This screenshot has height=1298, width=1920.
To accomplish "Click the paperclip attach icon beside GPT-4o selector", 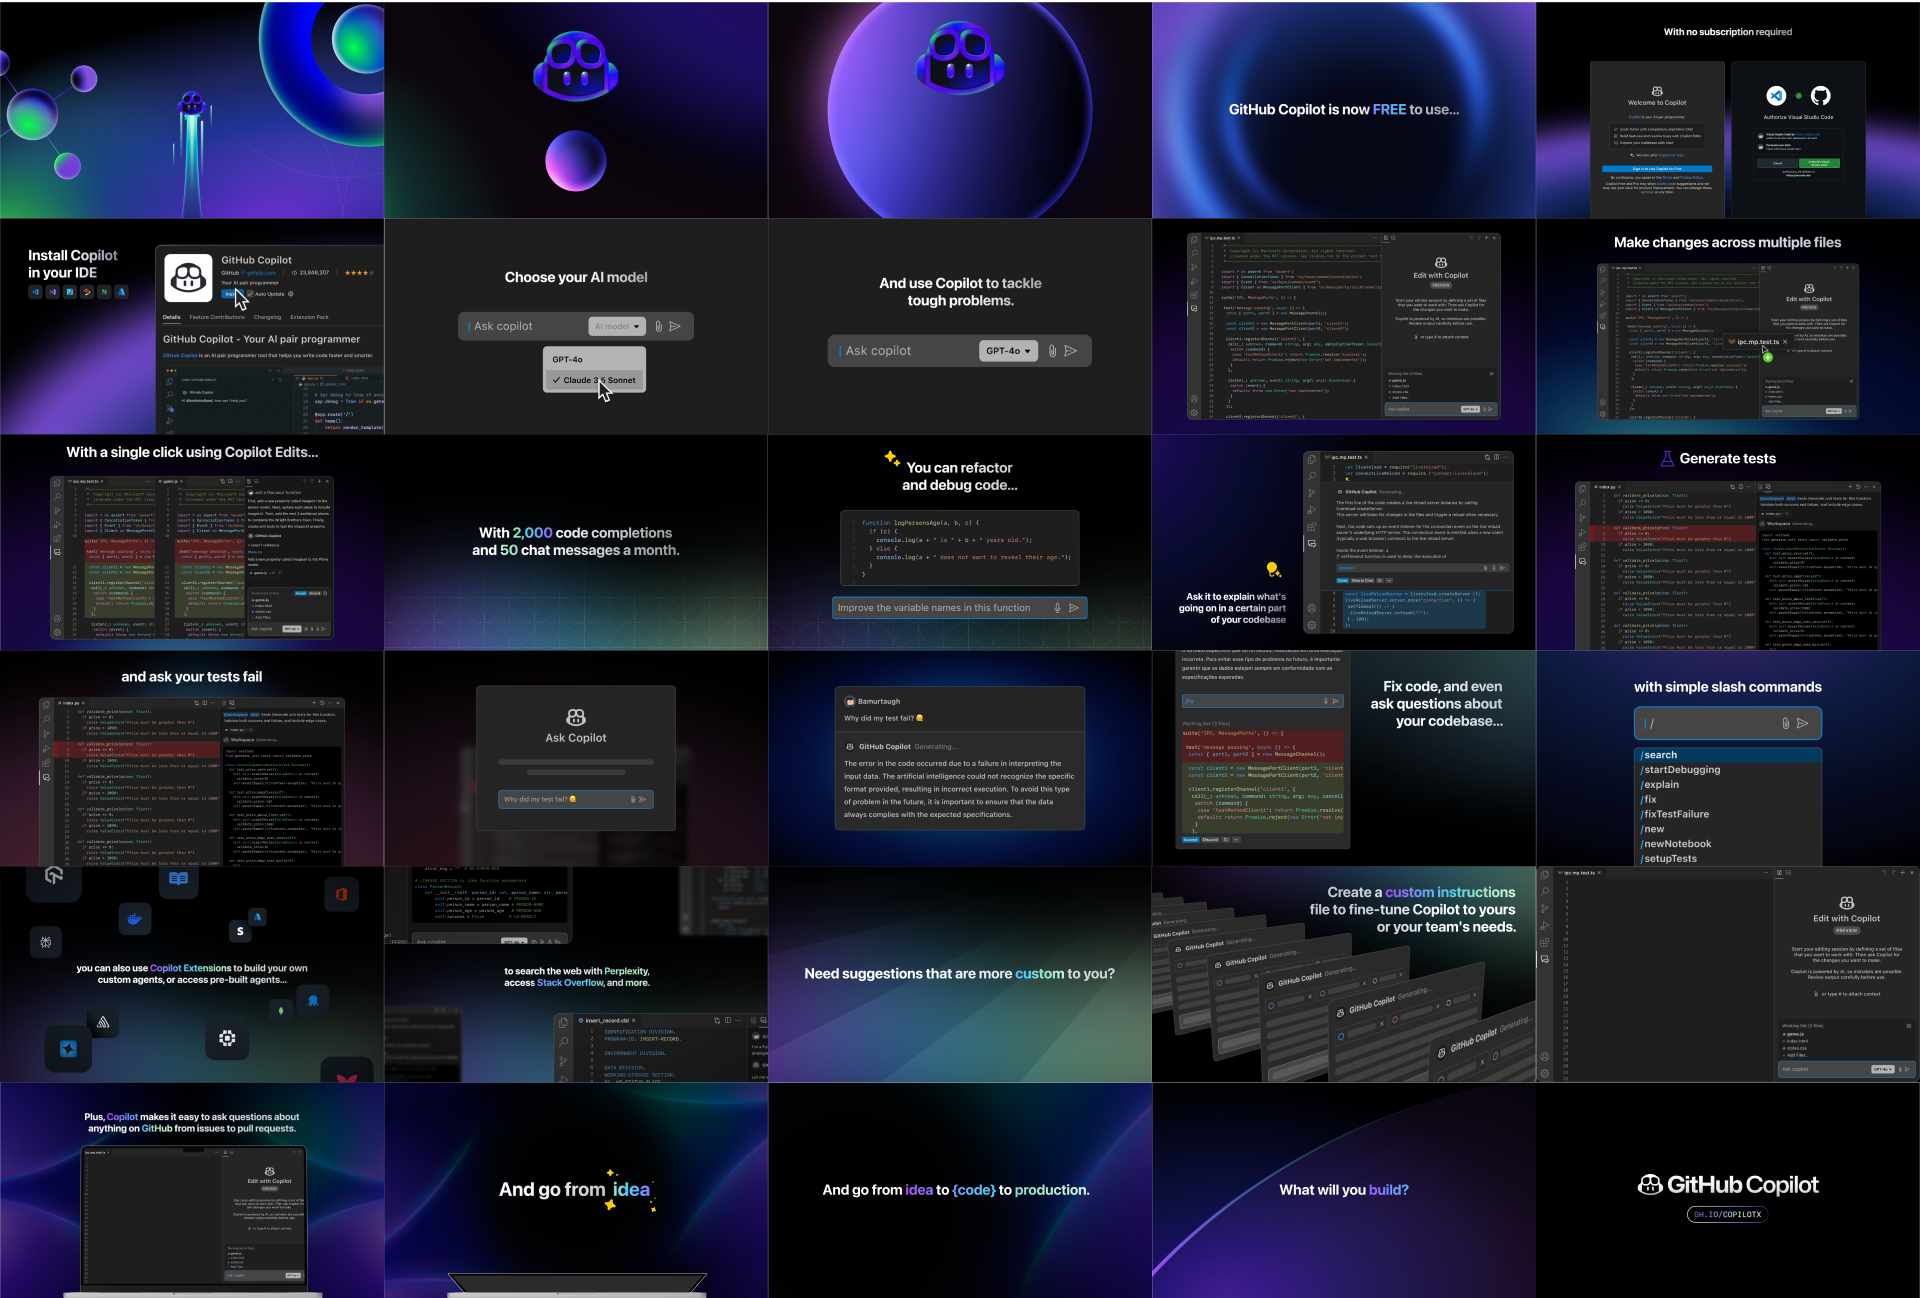I will coord(1052,351).
